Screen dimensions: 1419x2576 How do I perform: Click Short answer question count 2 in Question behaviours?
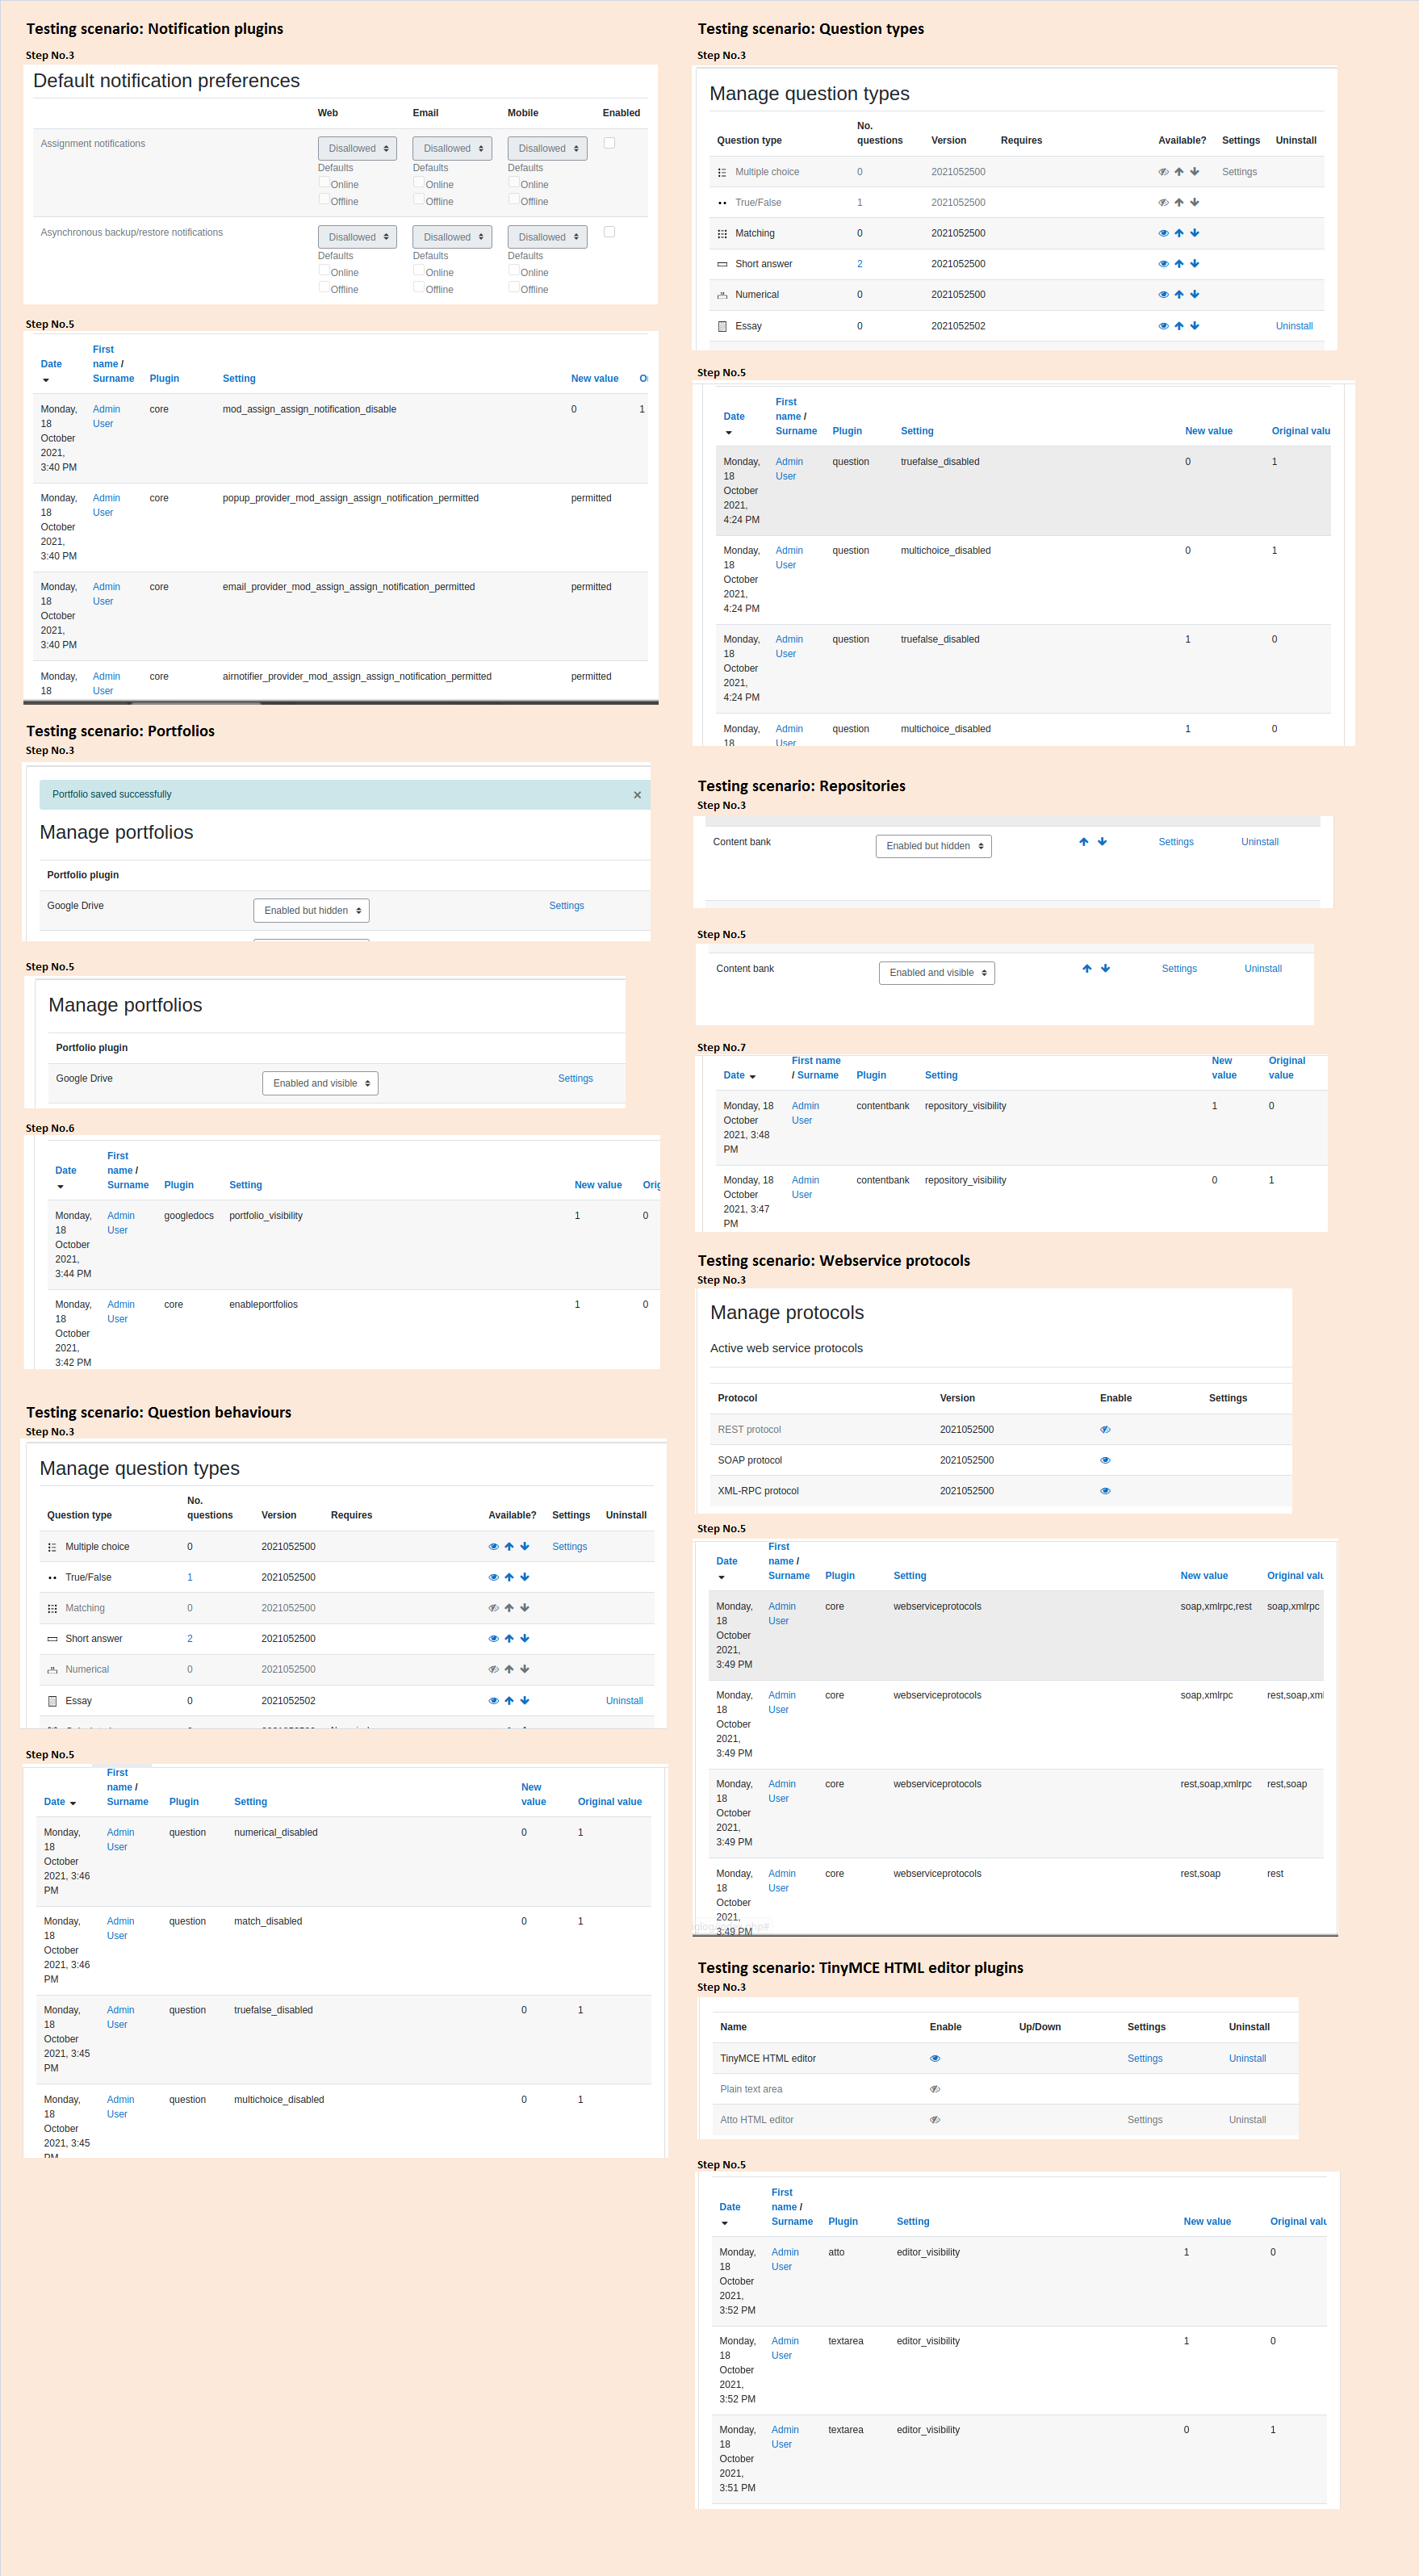point(189,1640)
